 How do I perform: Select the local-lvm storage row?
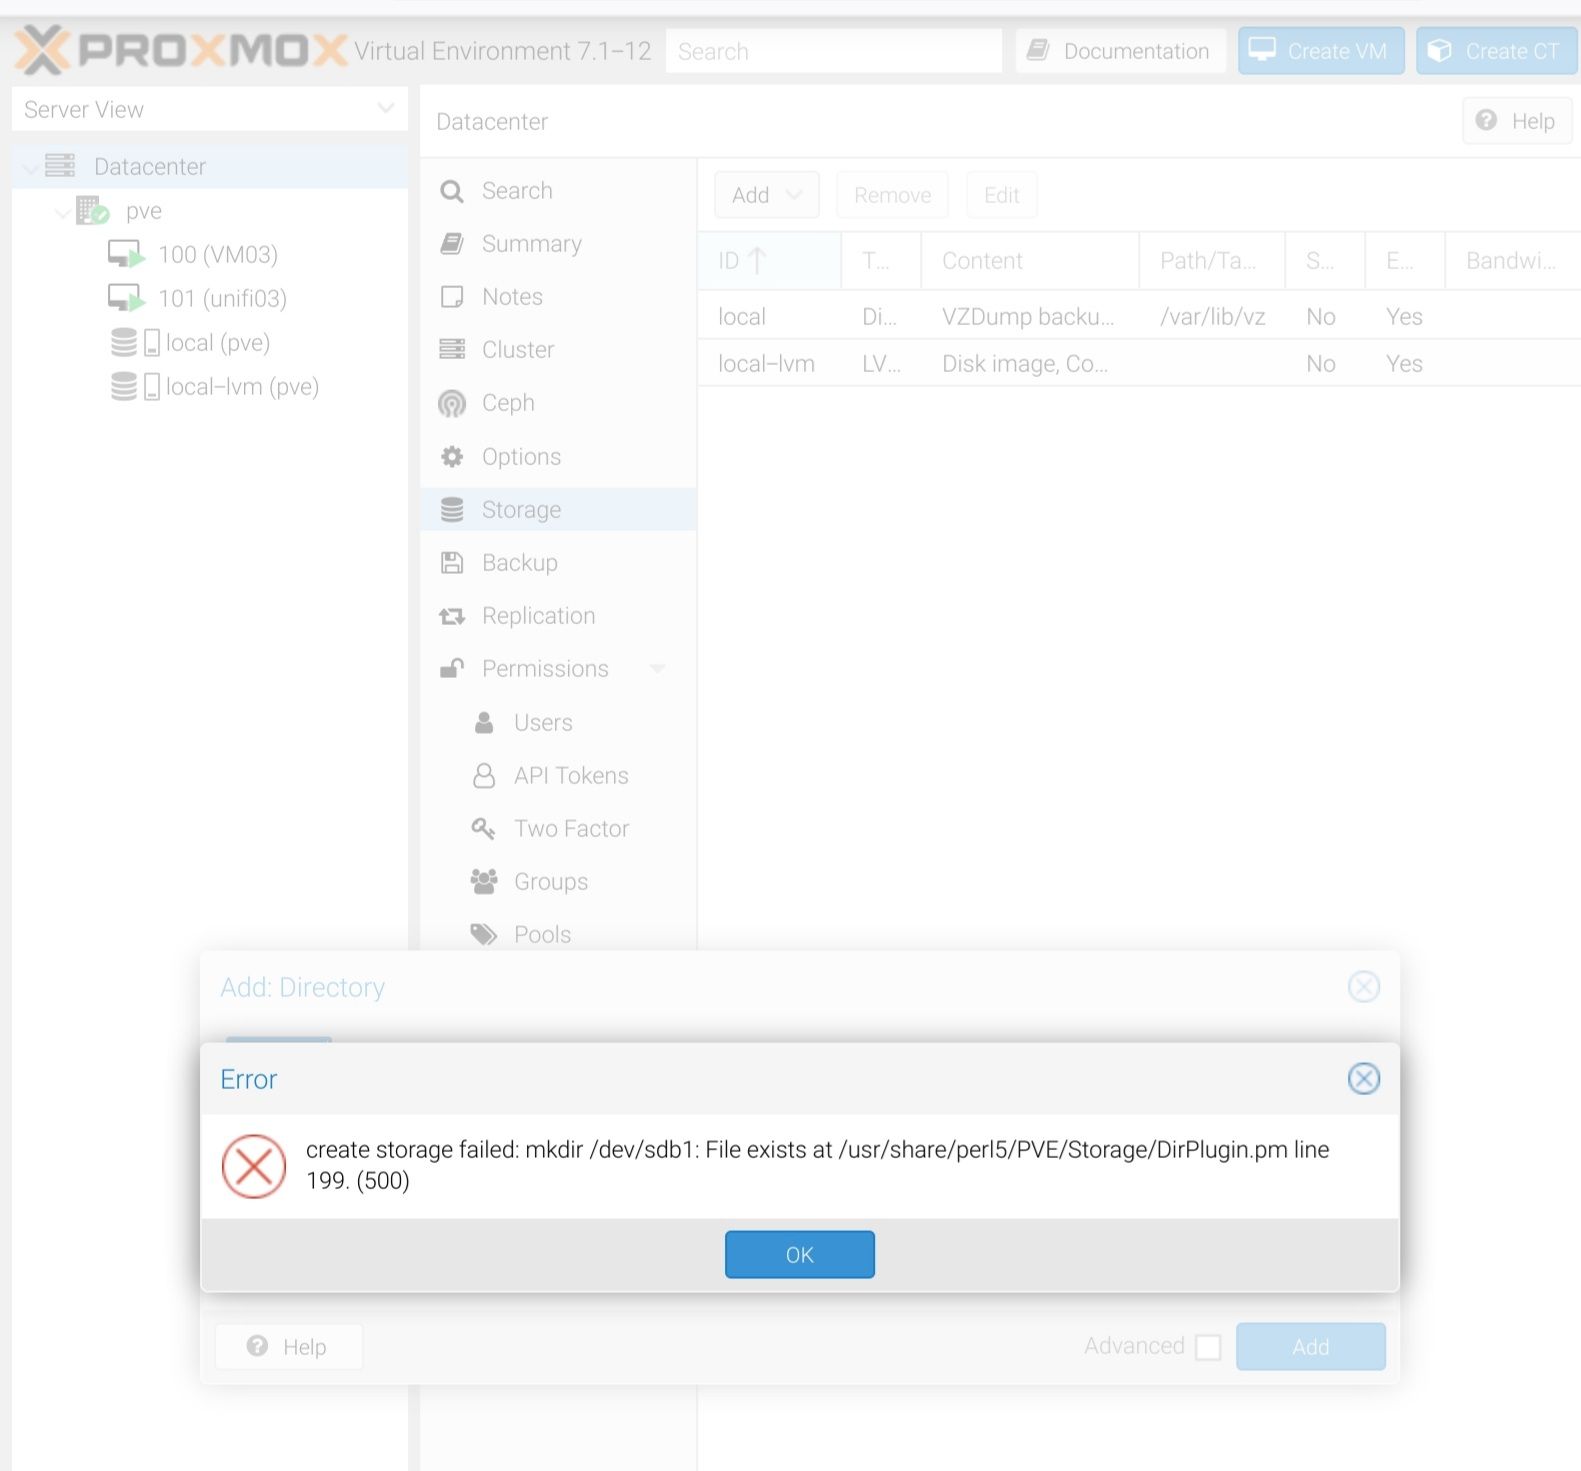click(x=1139, y=364)
